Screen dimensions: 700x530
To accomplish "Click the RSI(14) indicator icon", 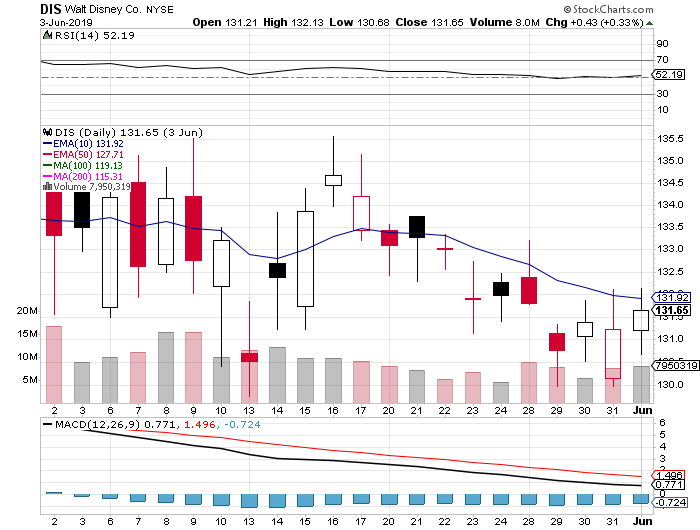I will click(47, 35).
